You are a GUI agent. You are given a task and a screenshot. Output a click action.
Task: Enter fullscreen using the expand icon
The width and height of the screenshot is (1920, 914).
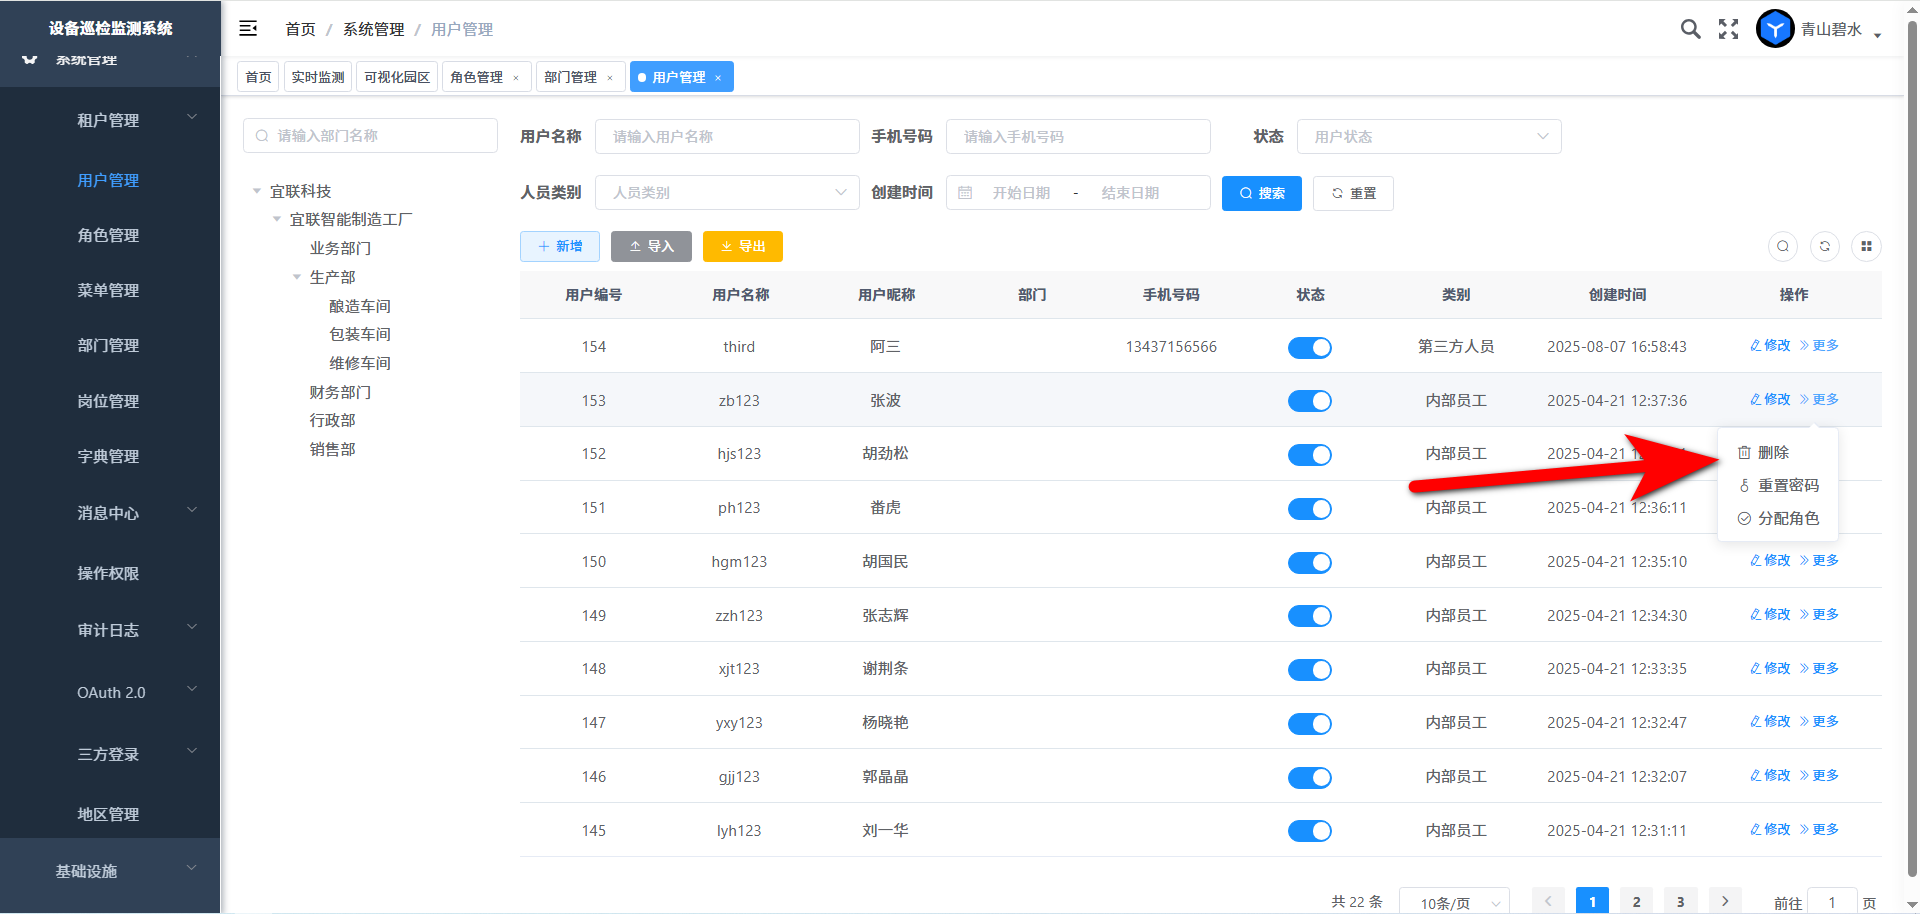pyautogui.click(x=1728, y=29)
